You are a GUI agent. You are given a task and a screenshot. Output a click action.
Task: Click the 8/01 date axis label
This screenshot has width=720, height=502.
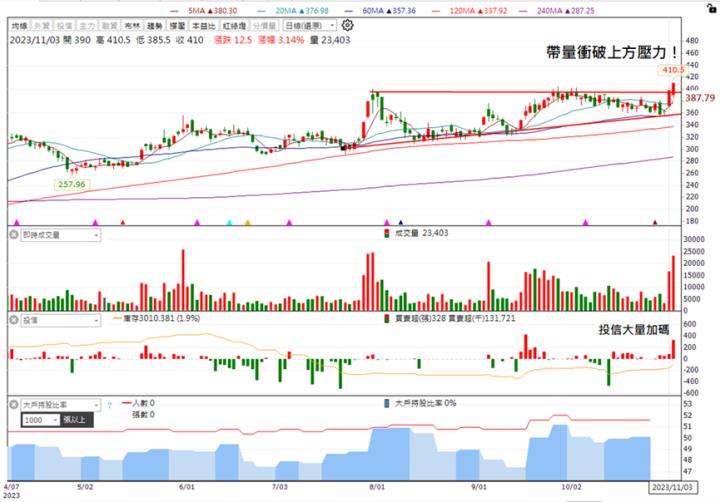(377, 487)
